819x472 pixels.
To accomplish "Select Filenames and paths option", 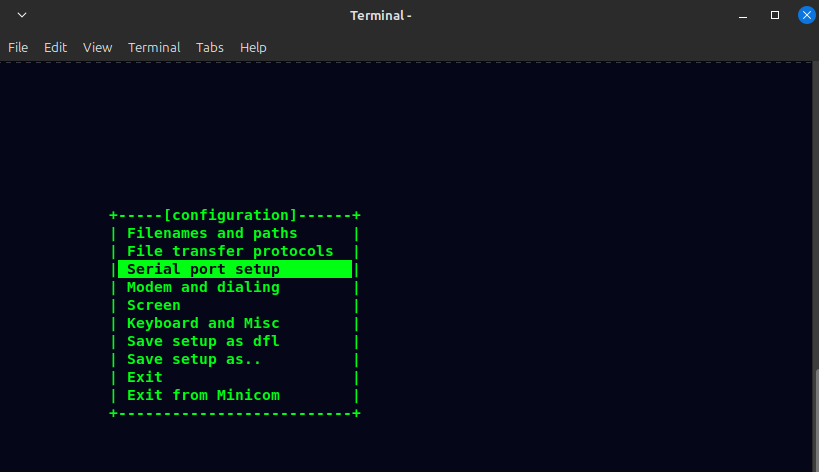I will pos(212,233).
